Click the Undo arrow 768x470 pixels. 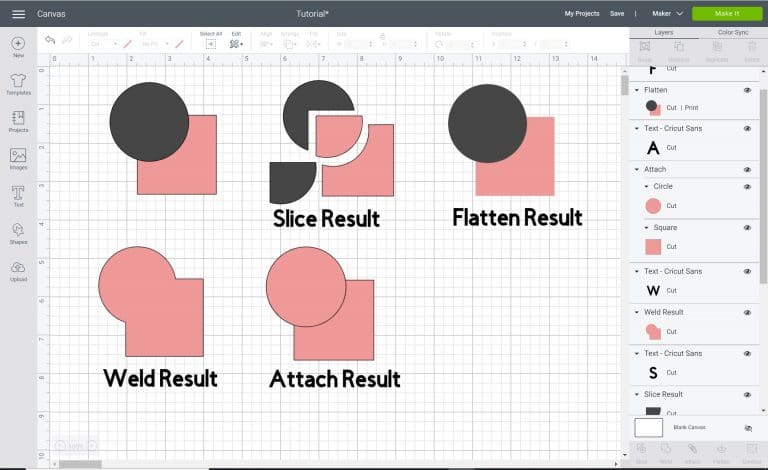(50, 40)
